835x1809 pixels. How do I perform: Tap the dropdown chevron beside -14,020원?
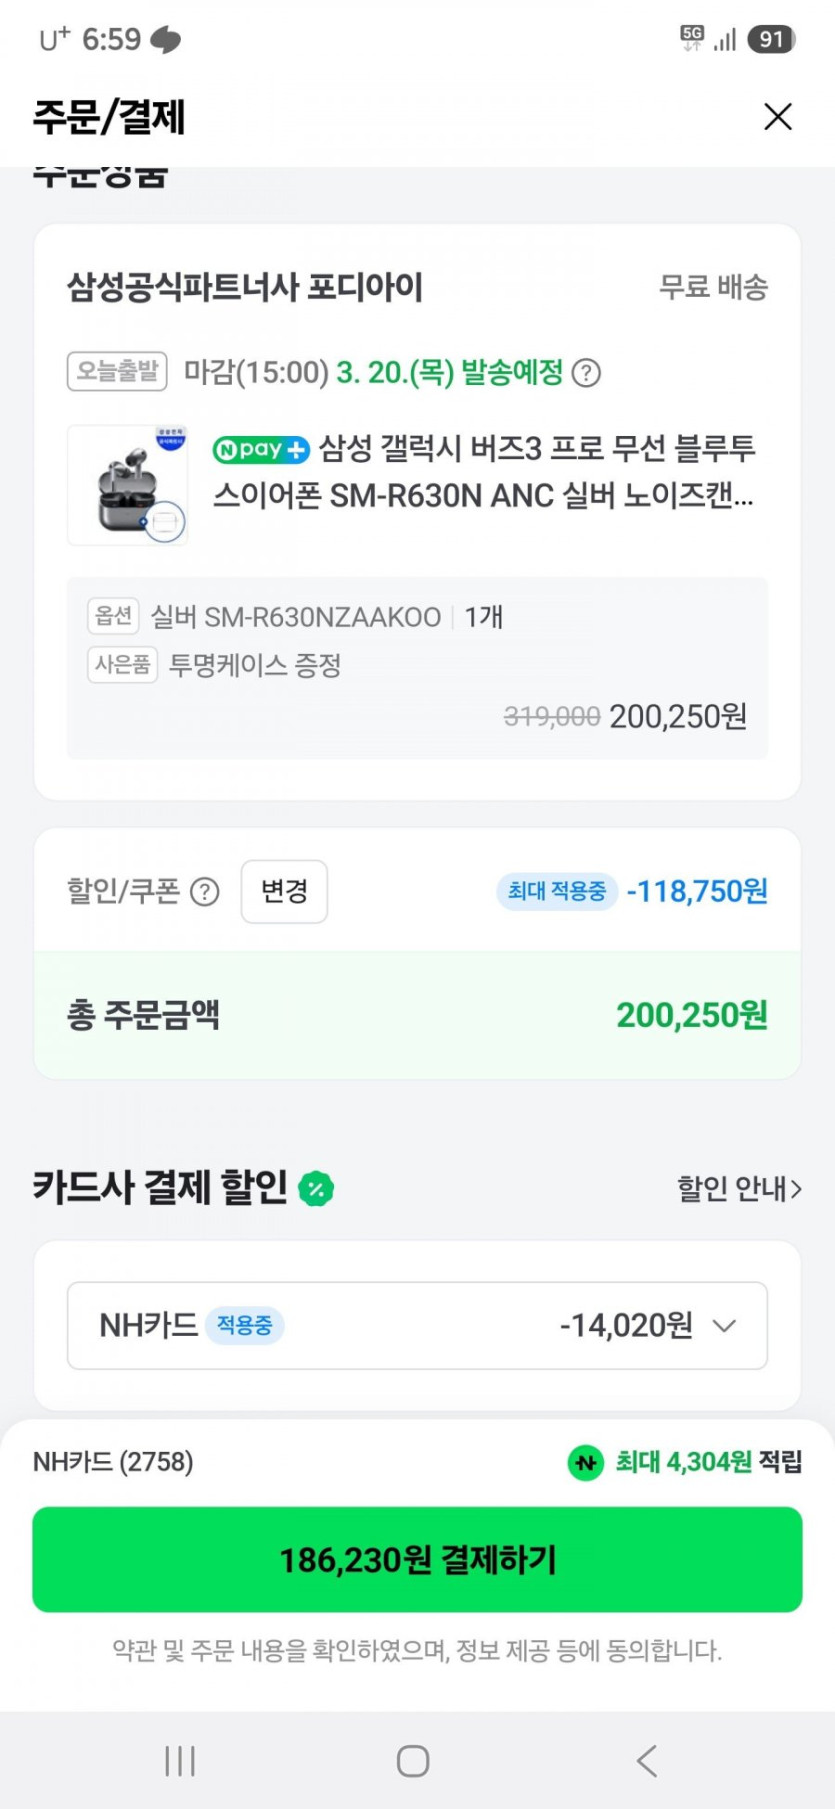[x=724, y=1326]
